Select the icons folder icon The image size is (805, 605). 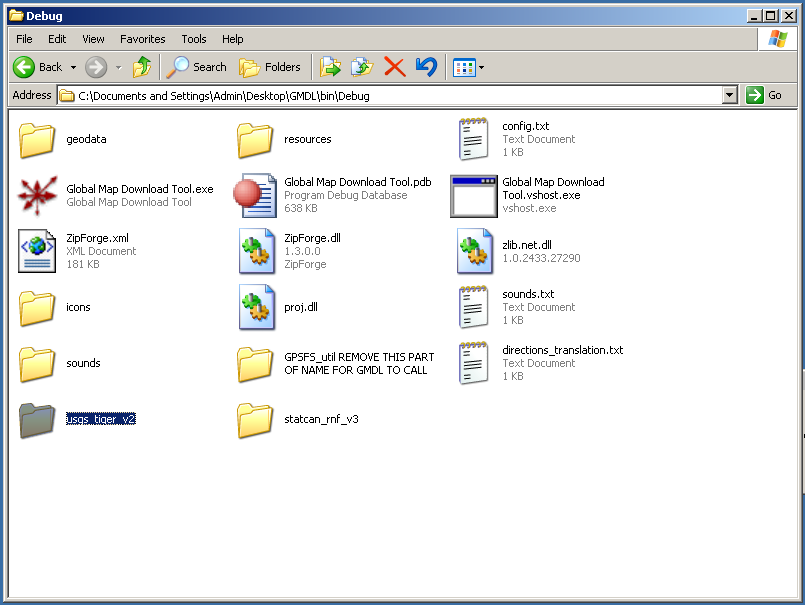click(x=37, y=308)
